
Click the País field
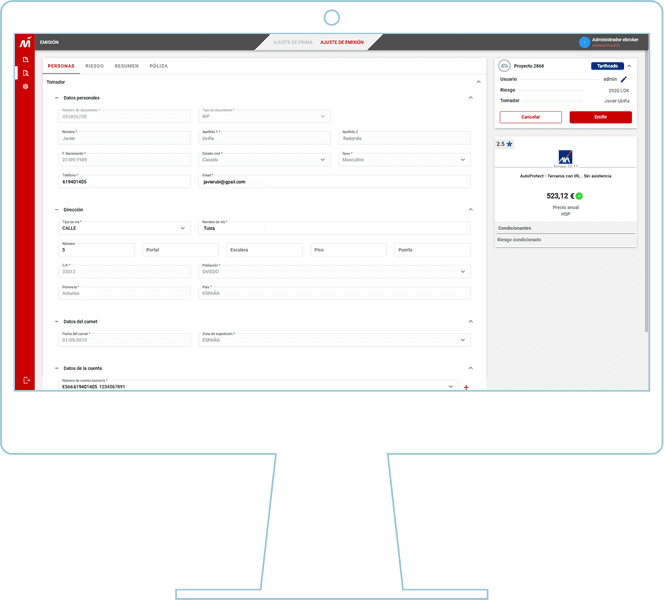point(334,293)
